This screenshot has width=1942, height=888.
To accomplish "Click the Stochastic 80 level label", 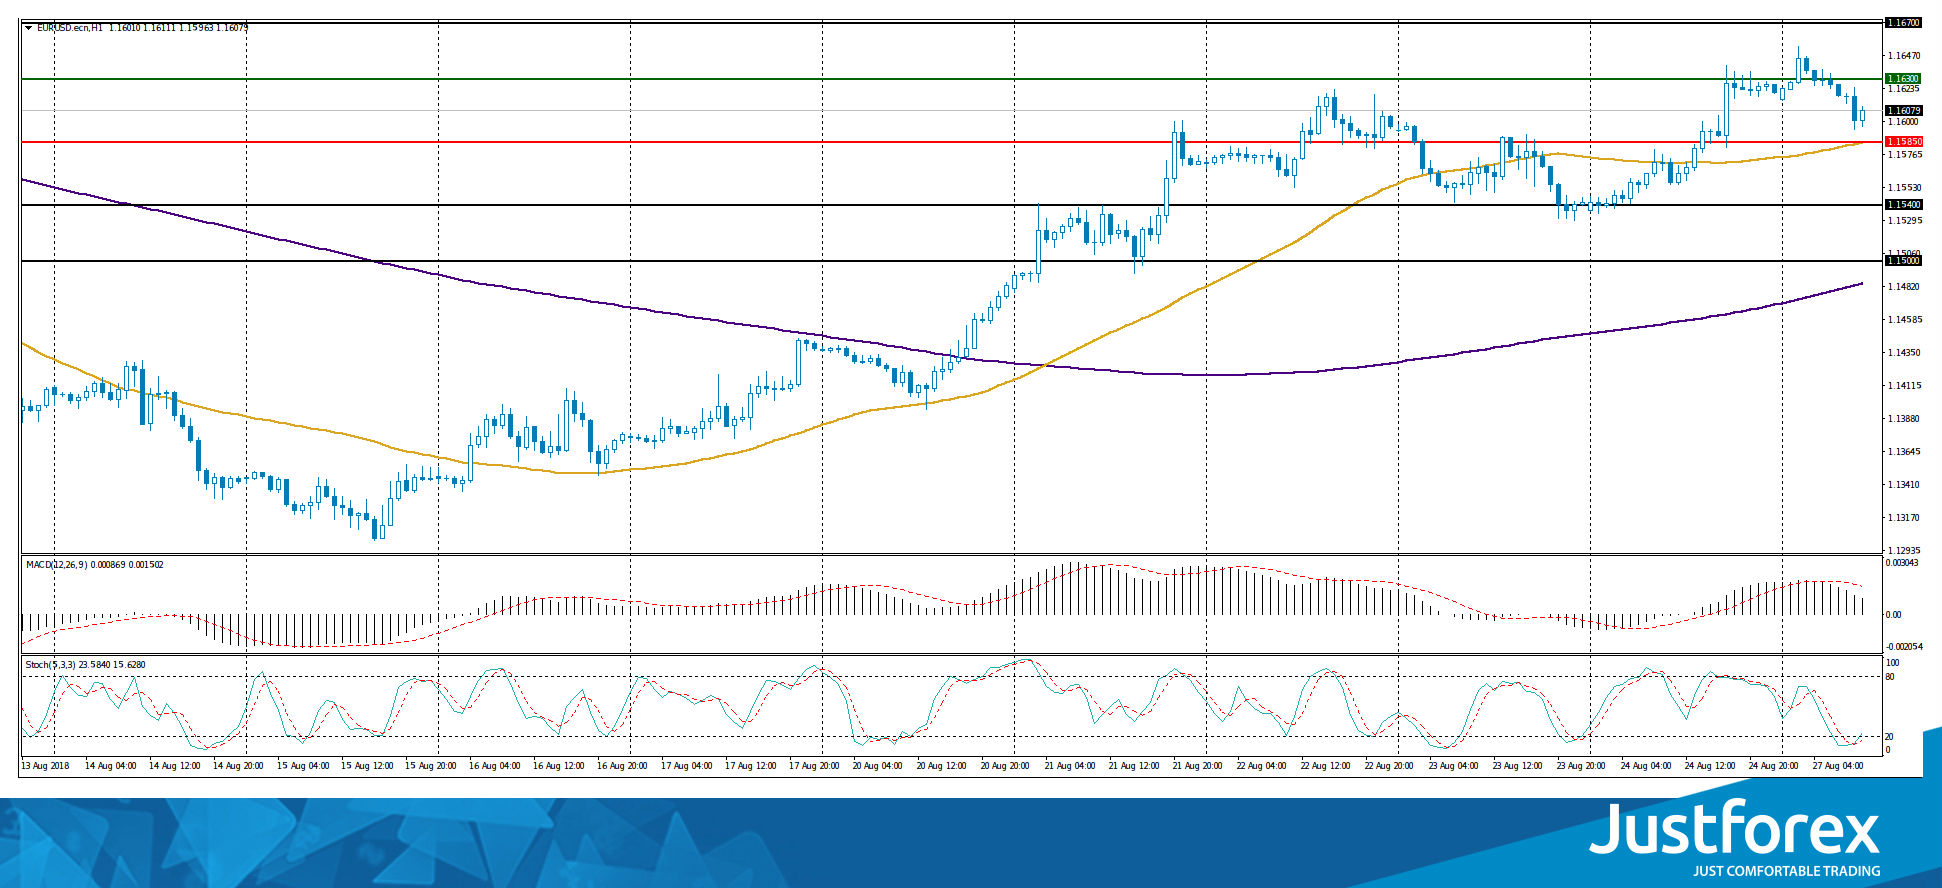I will 1890,677.
